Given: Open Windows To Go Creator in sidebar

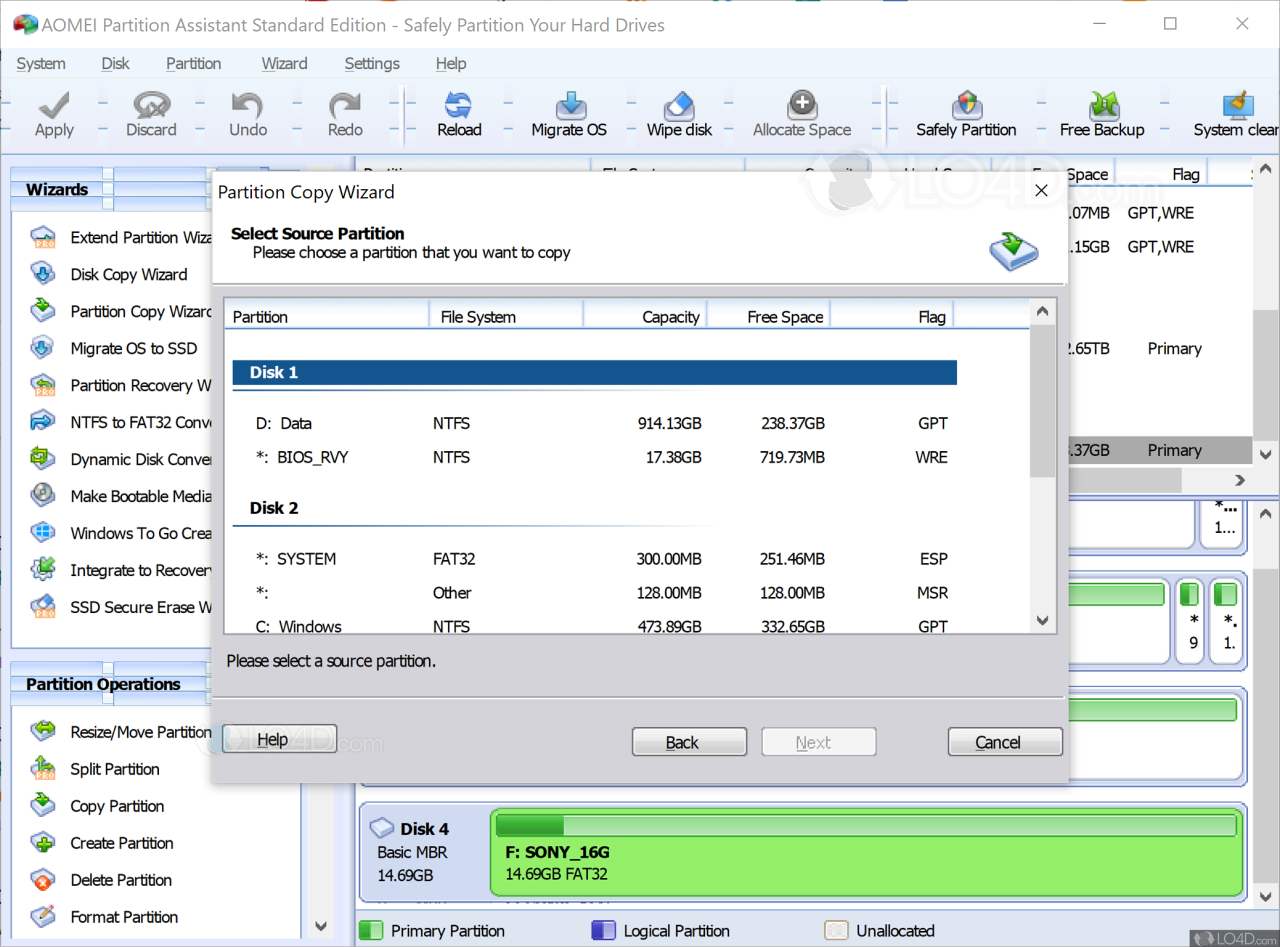Looking at the screenshot, I should pyautogui.click(x=122, y=533).
